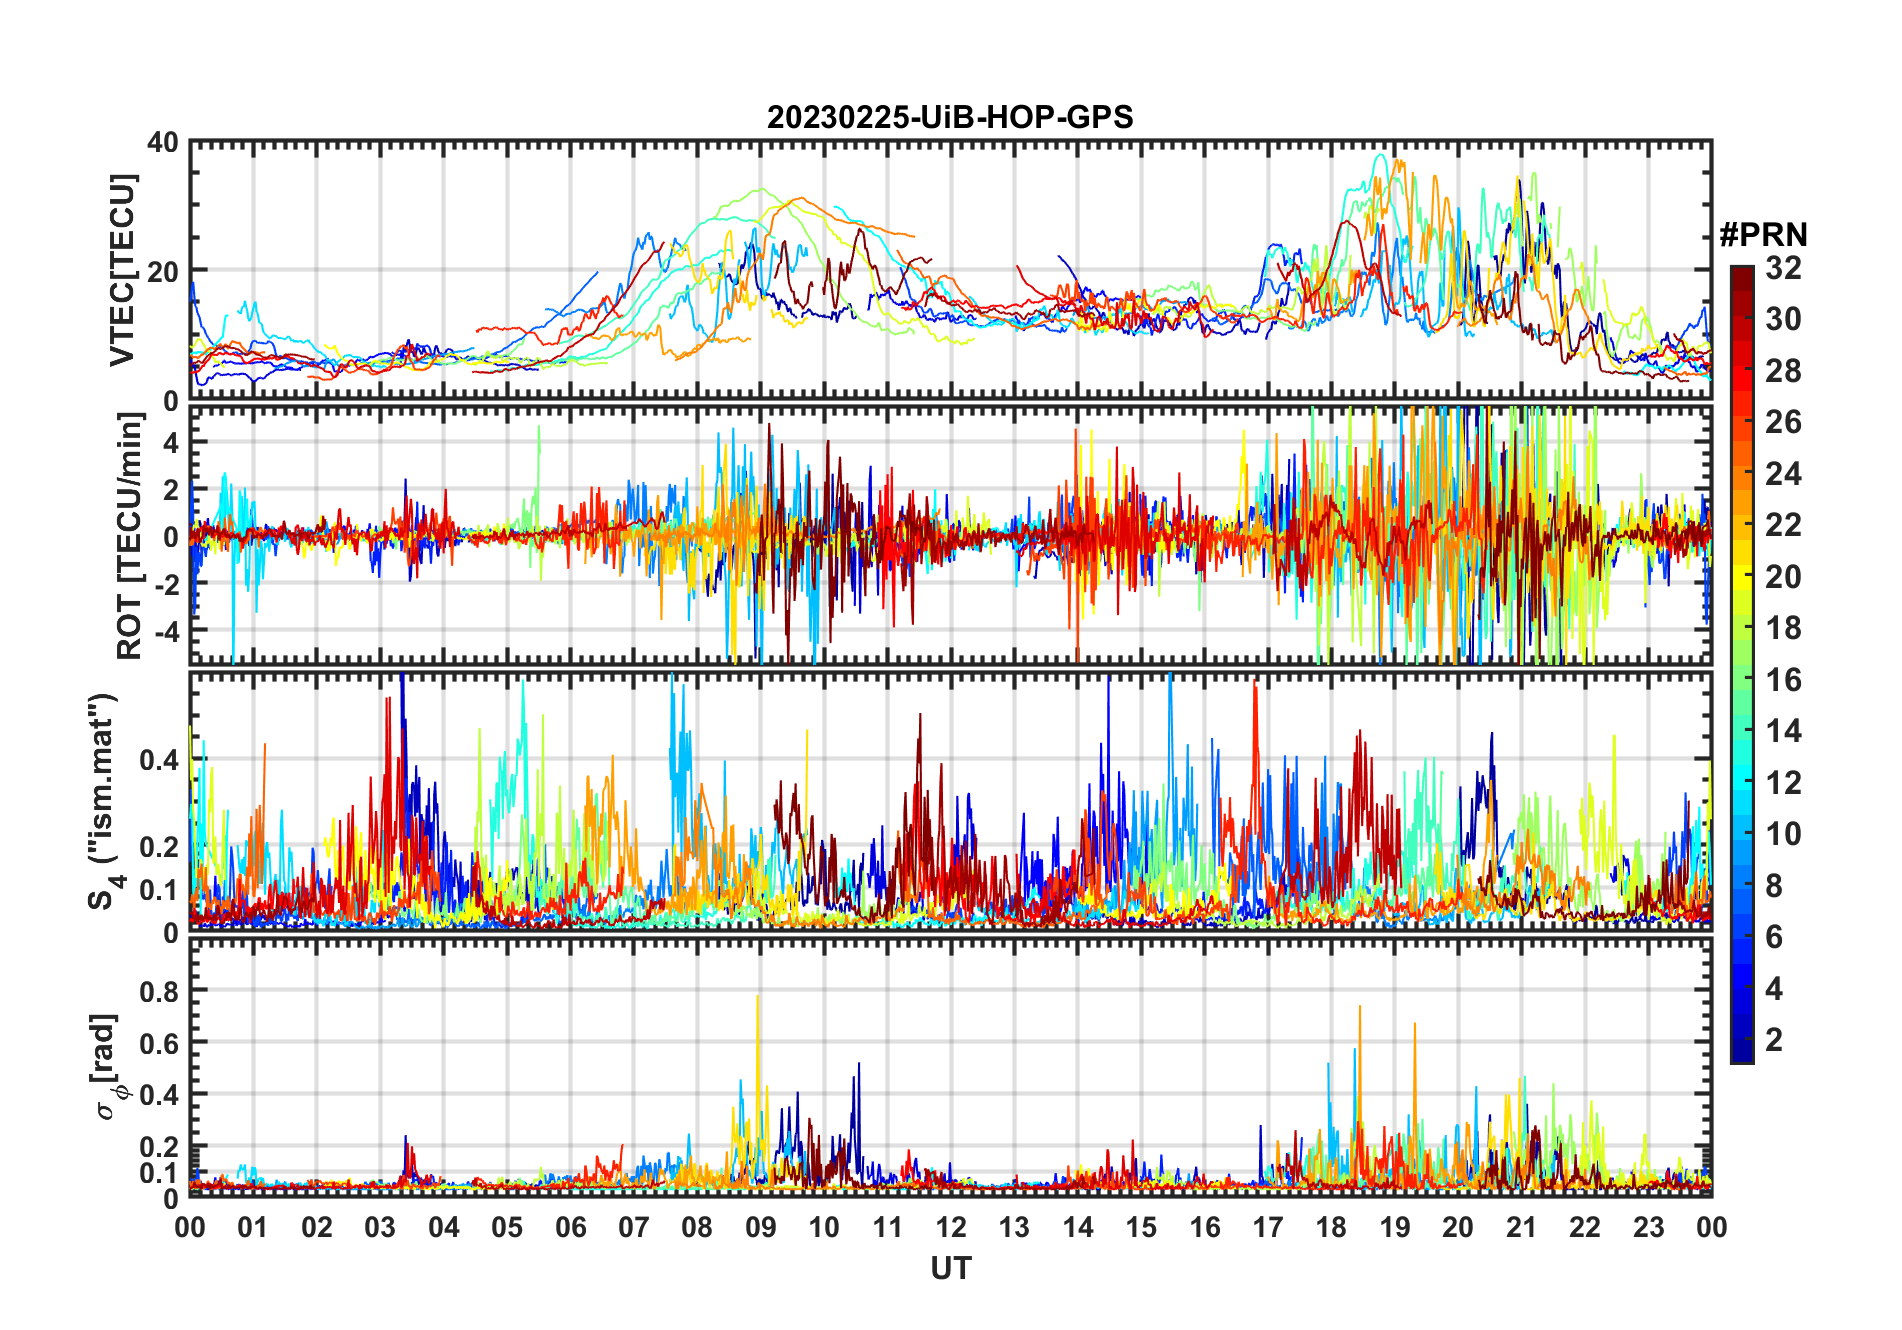1902x1330 pixels.
Task: Click colorbar tick label 24
Action: point(1783,474)
